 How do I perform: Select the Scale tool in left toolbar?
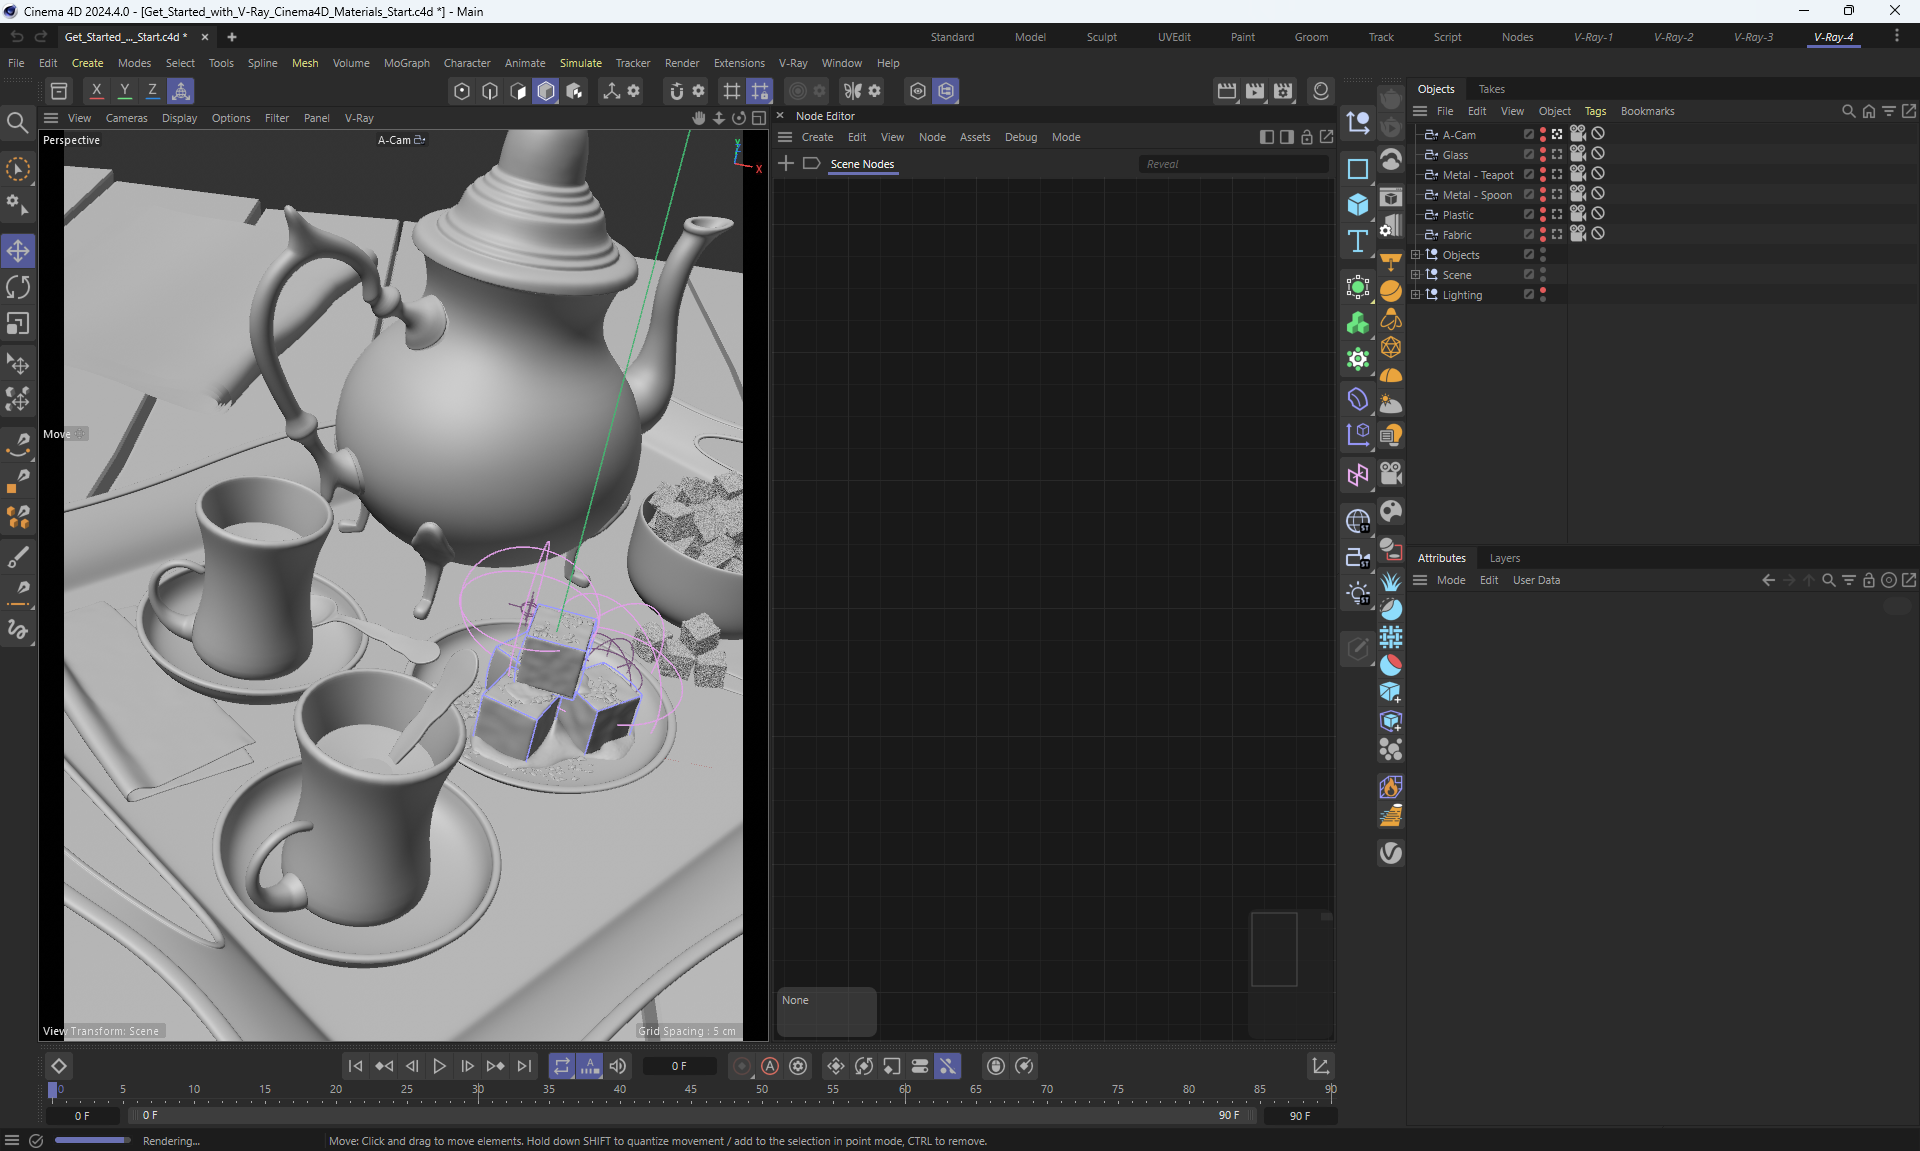coord(18,324)
